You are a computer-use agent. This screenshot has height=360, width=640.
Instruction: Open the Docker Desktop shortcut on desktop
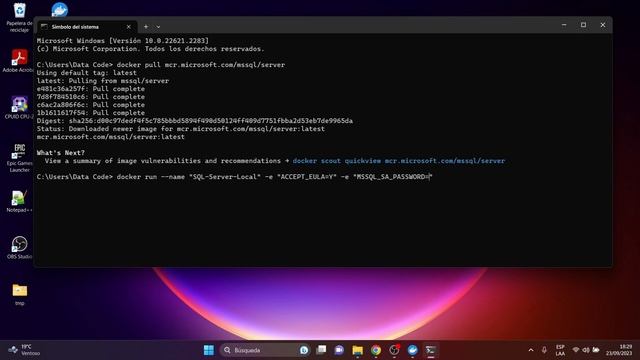coord(60,9)
